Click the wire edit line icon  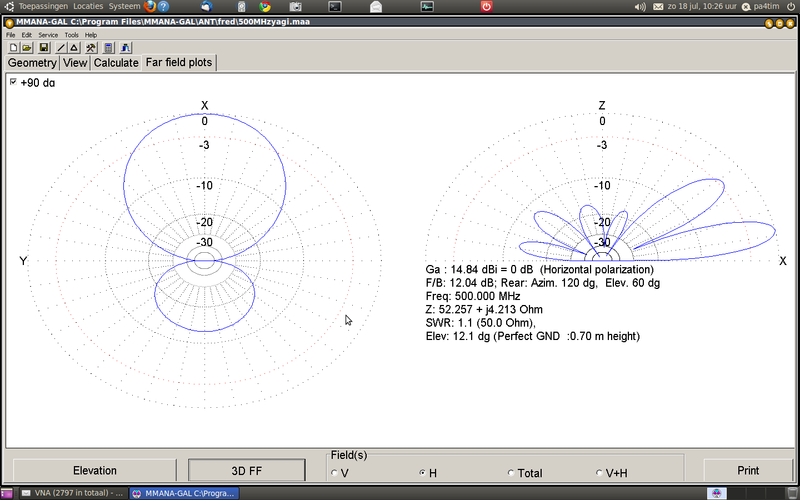click(61, 47)
